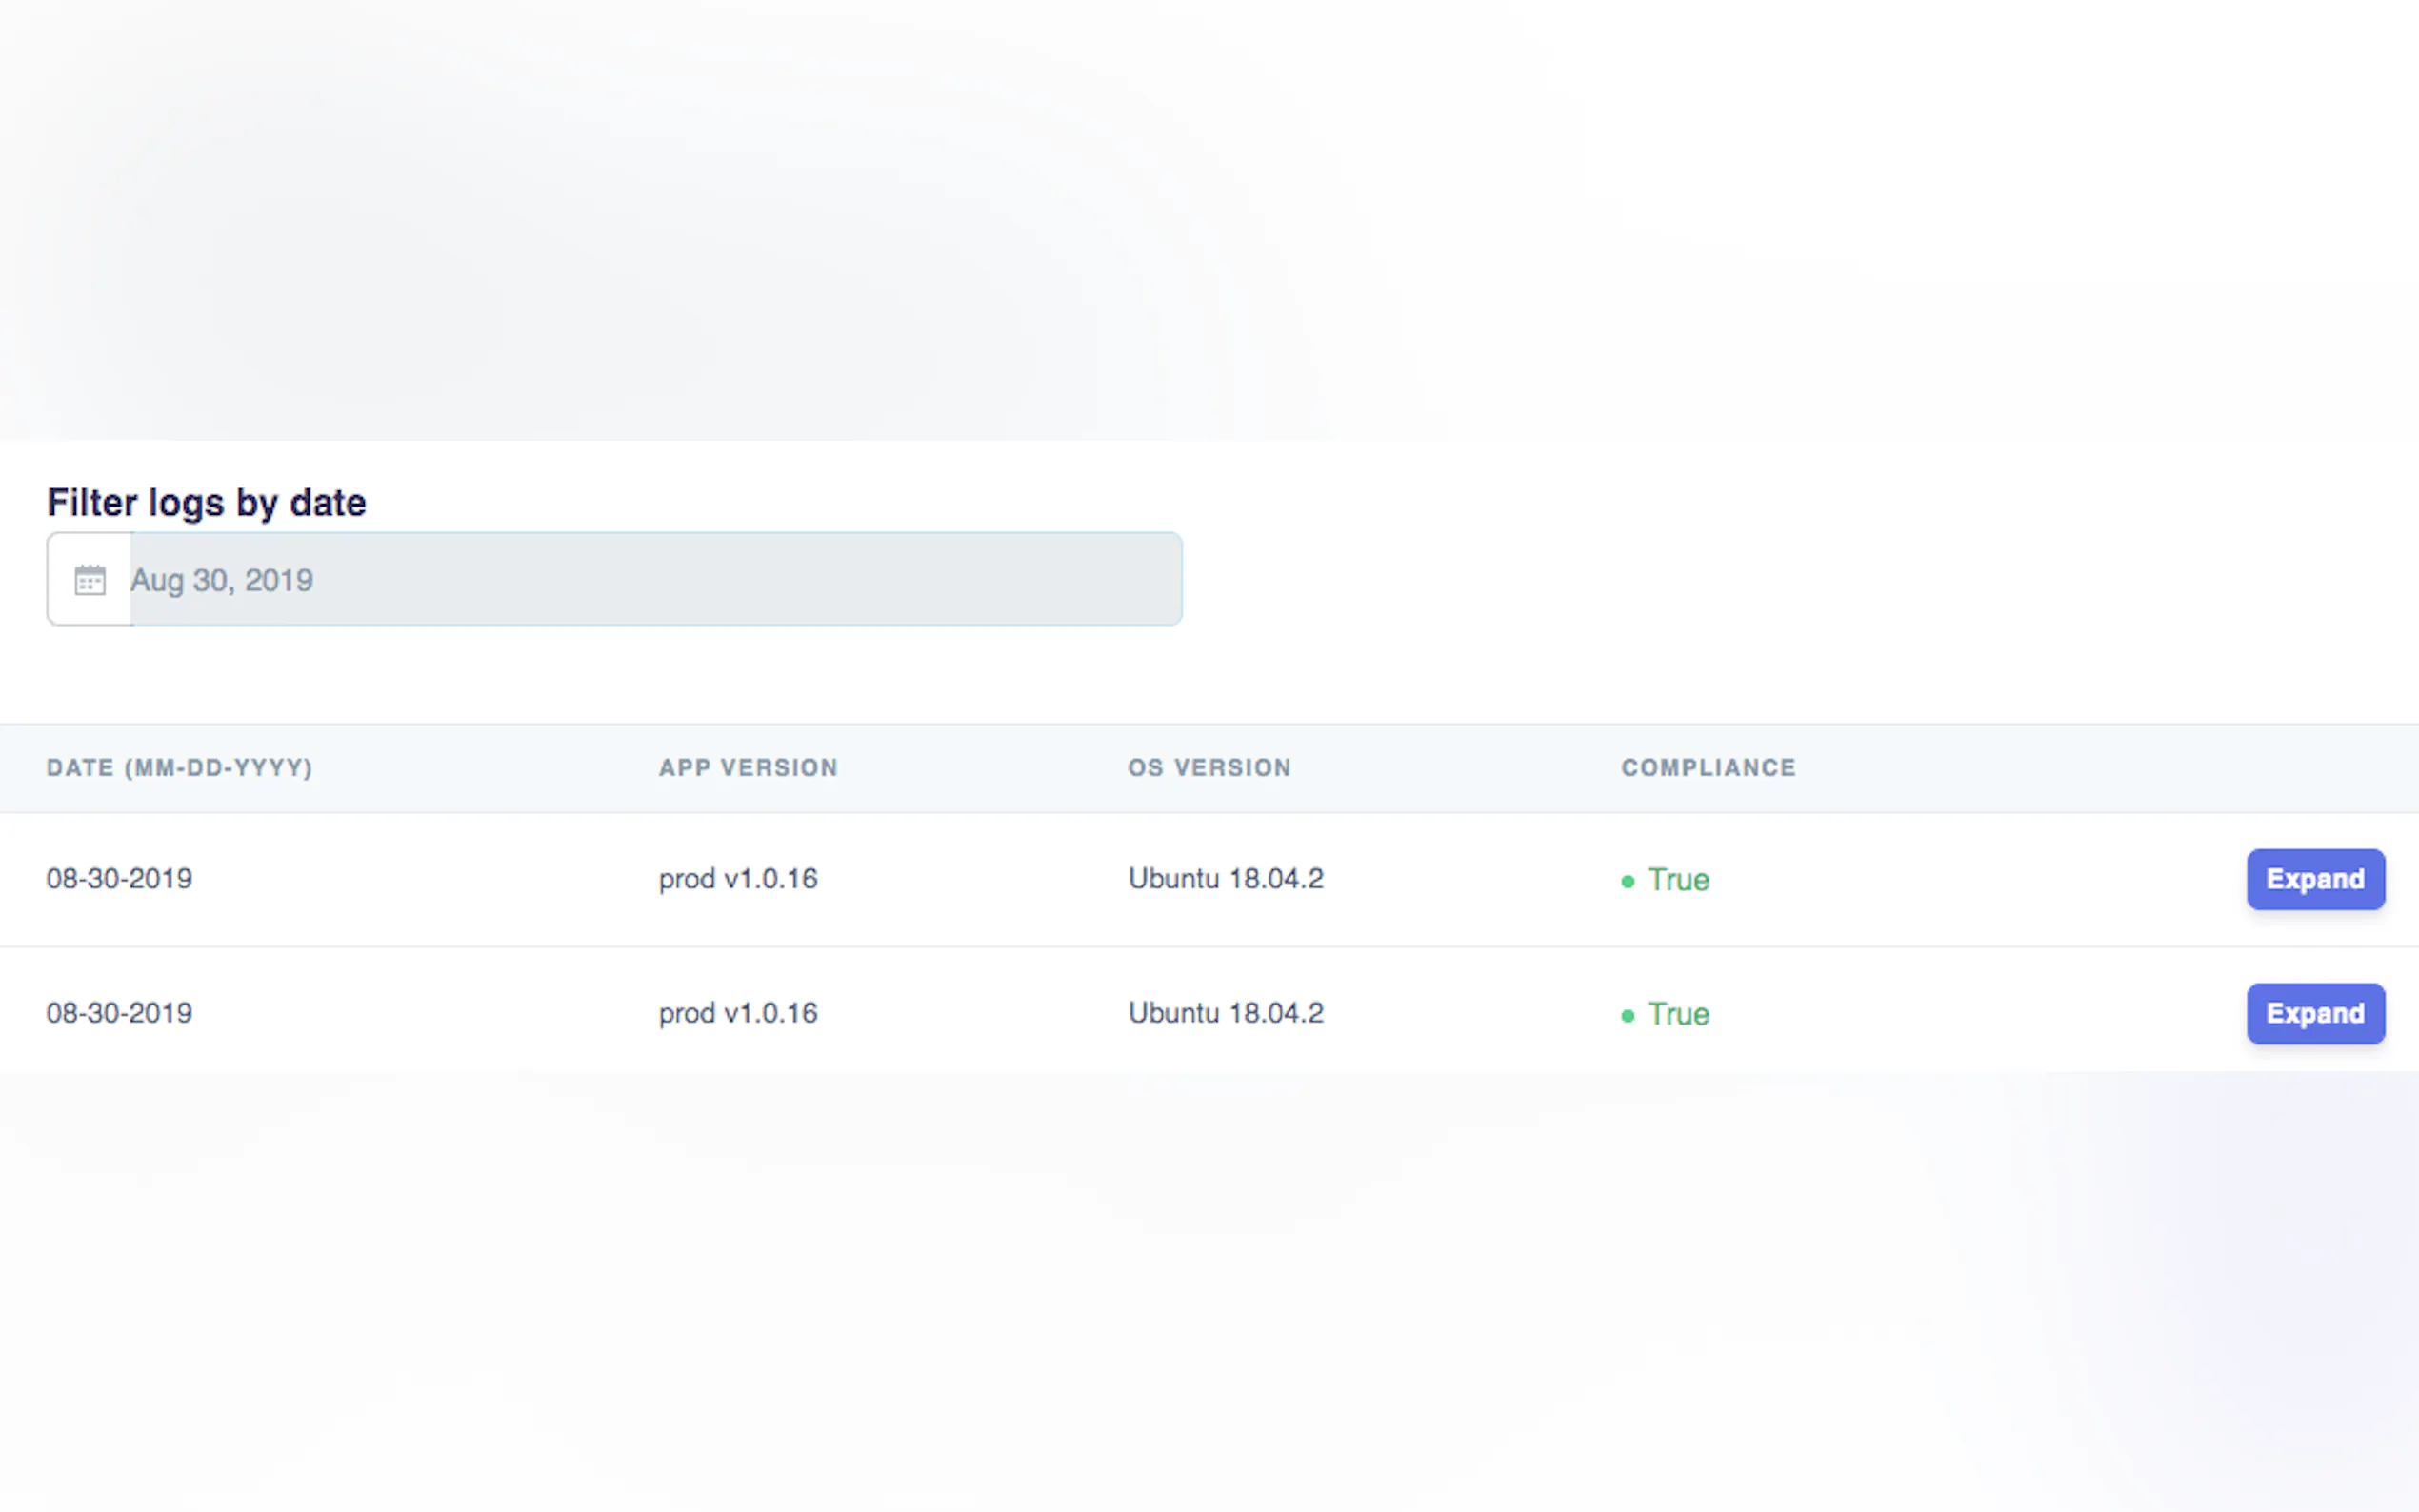
Task: Click the App Version column header
Action: (x=748, y=768)
